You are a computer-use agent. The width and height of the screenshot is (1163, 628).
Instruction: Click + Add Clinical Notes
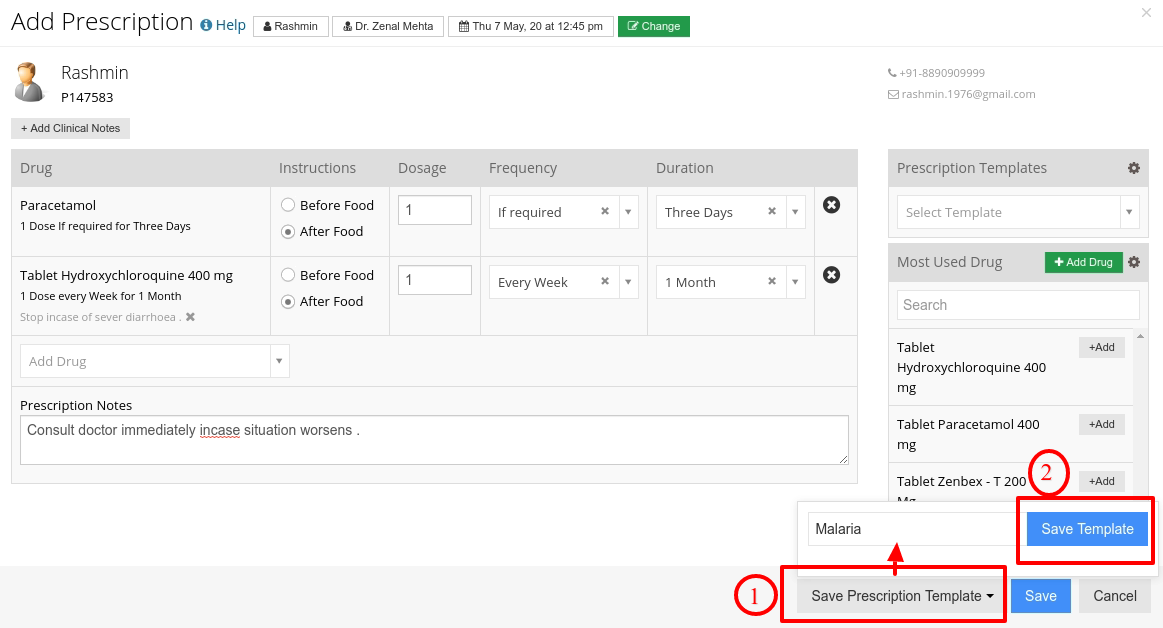point(70,128)
